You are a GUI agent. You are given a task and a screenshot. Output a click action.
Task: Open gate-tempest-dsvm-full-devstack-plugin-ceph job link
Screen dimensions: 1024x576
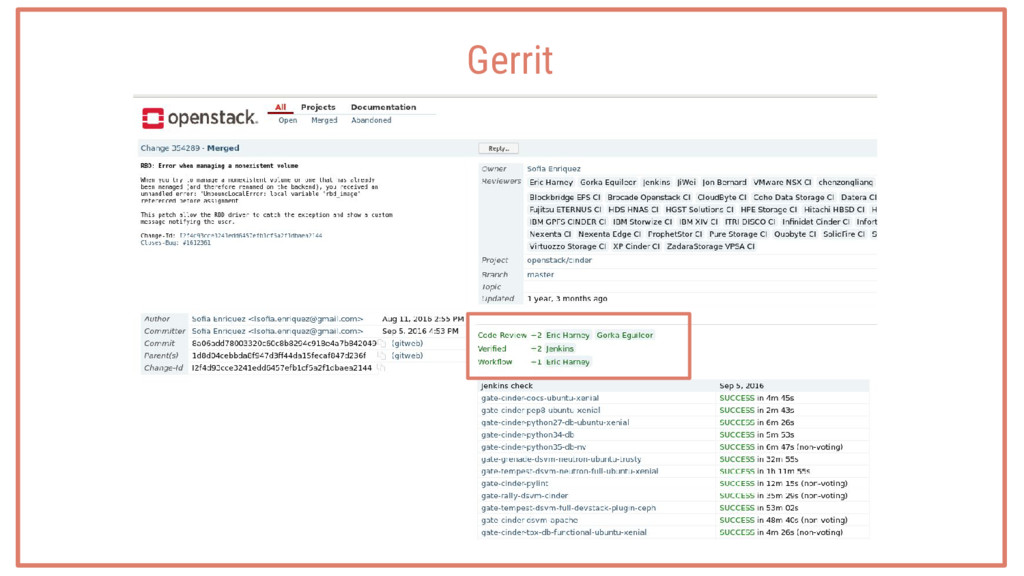568,508
